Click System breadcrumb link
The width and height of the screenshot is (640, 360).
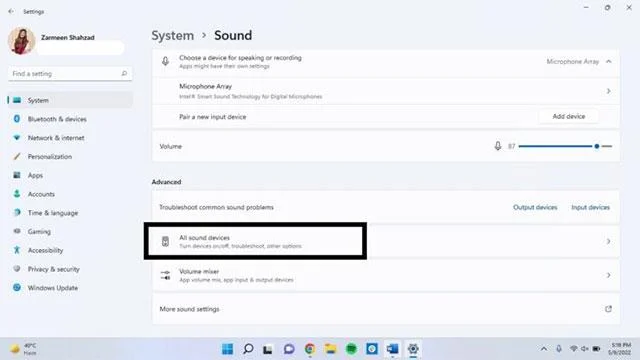tap(173, 36)
